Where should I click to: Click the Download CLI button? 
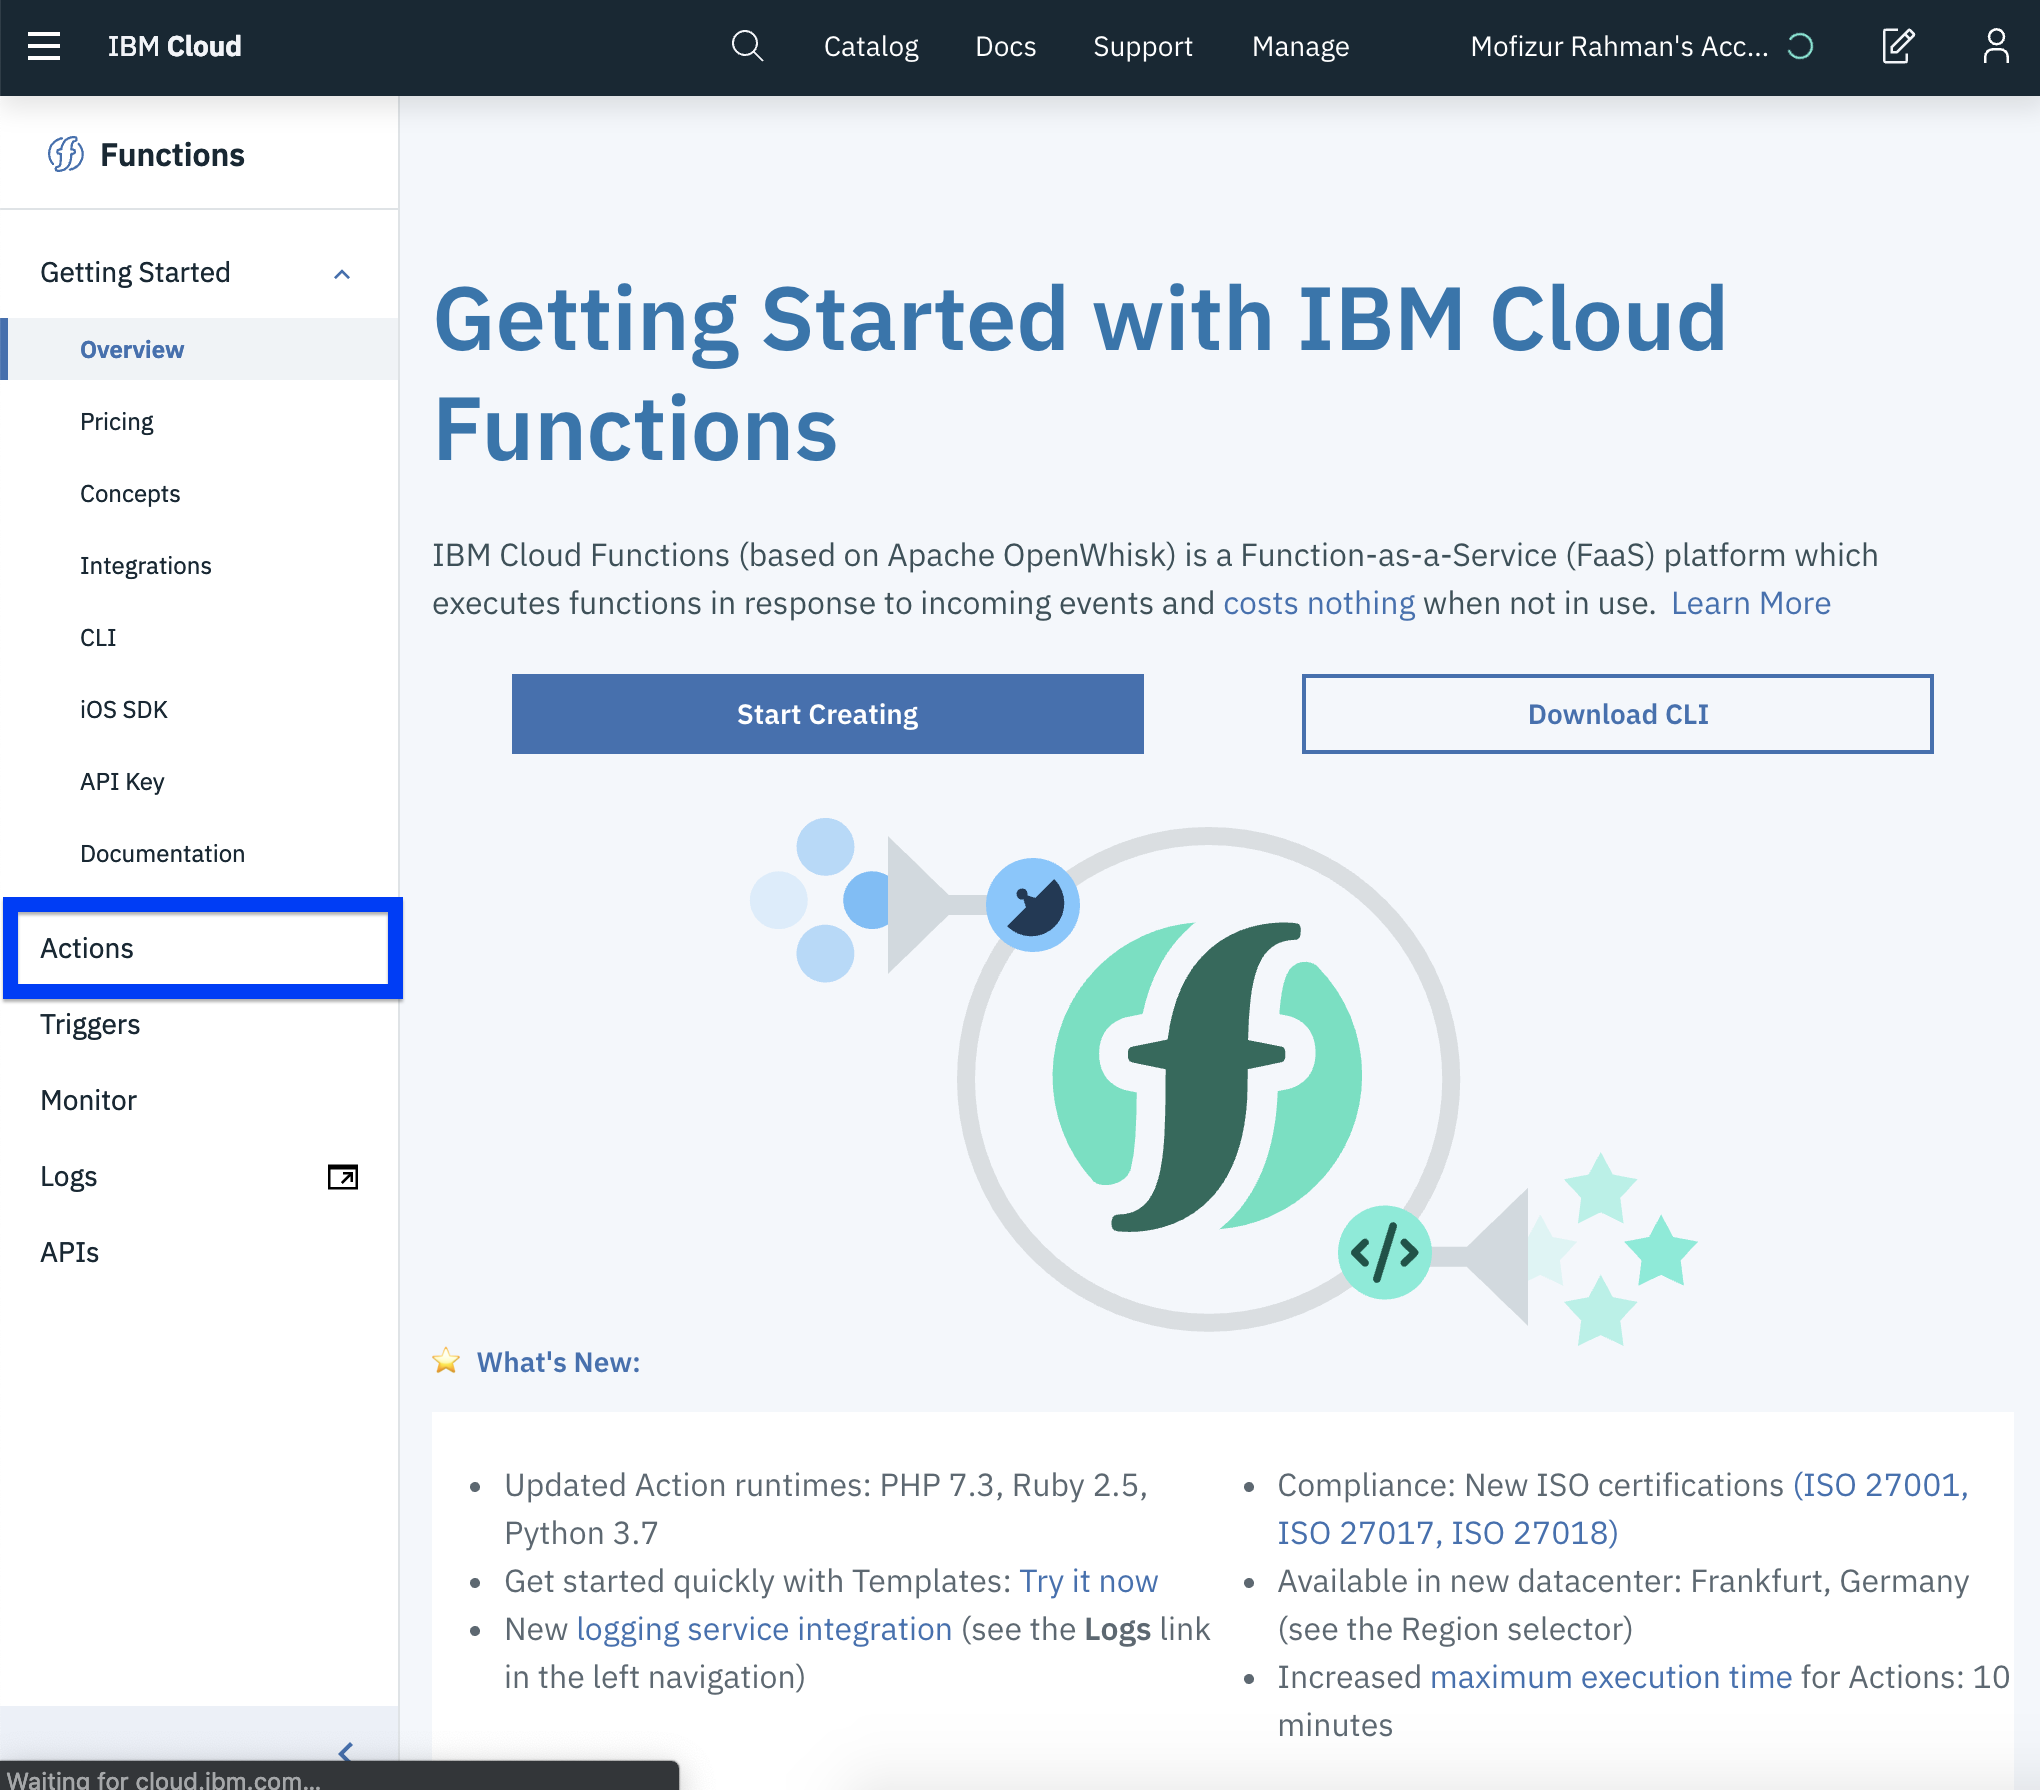click(x=1617, y=714)
